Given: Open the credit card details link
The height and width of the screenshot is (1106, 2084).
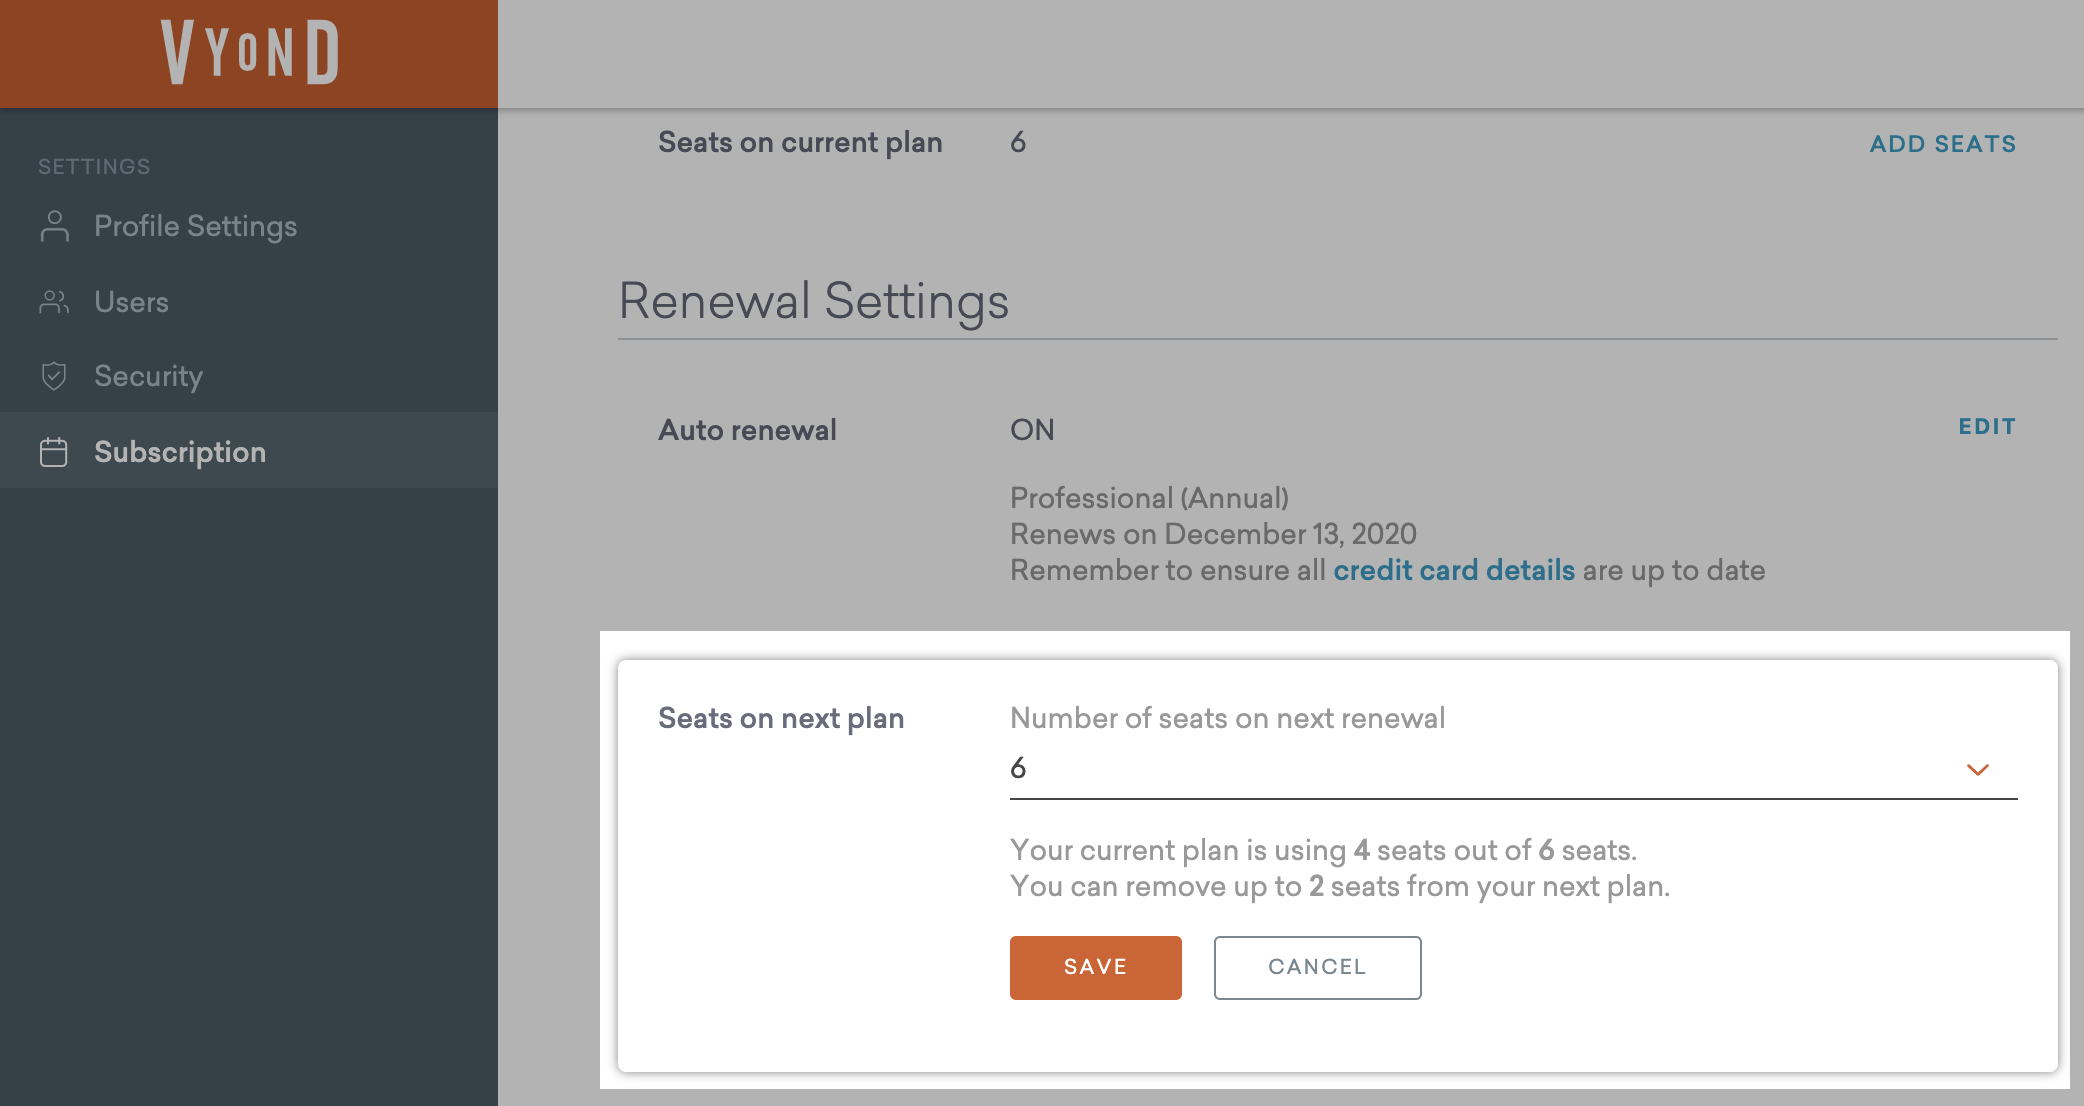Looking at the screenshot, I should click(1454, 570).
